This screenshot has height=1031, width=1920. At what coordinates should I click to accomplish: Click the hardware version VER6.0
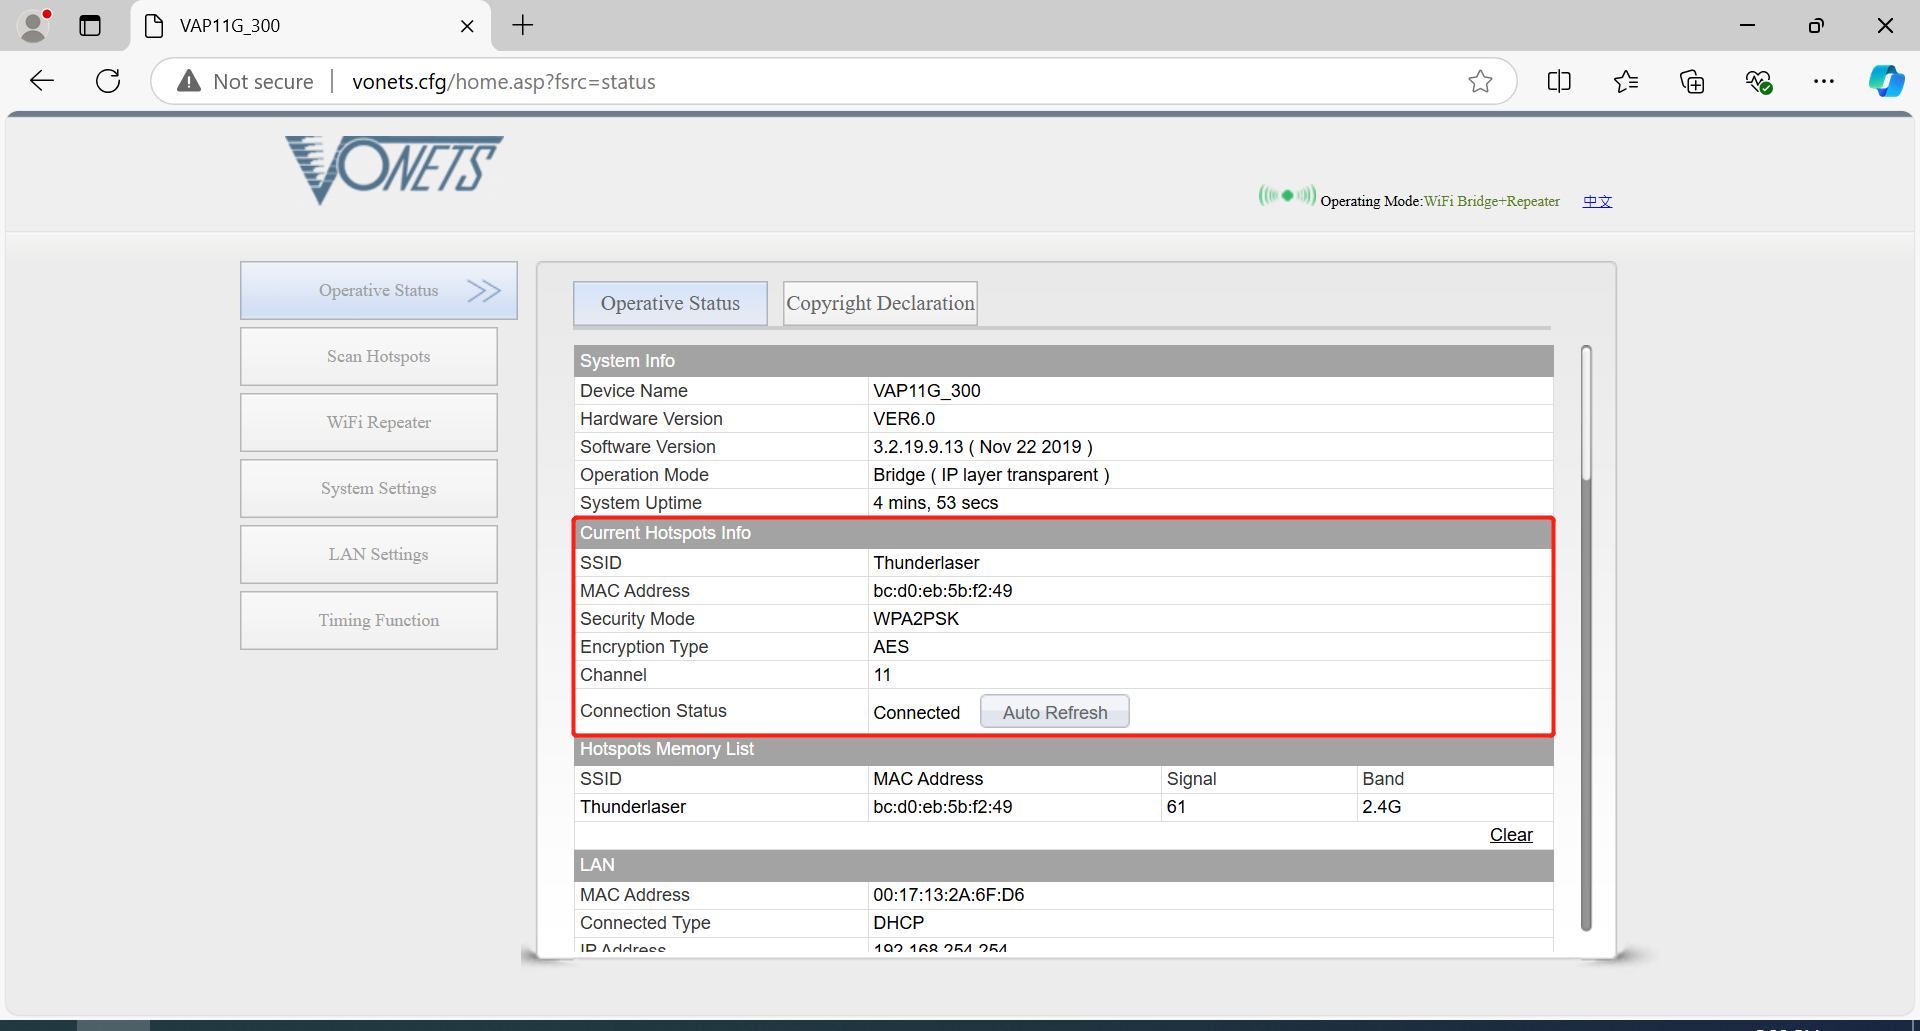(x=904, y=419)
